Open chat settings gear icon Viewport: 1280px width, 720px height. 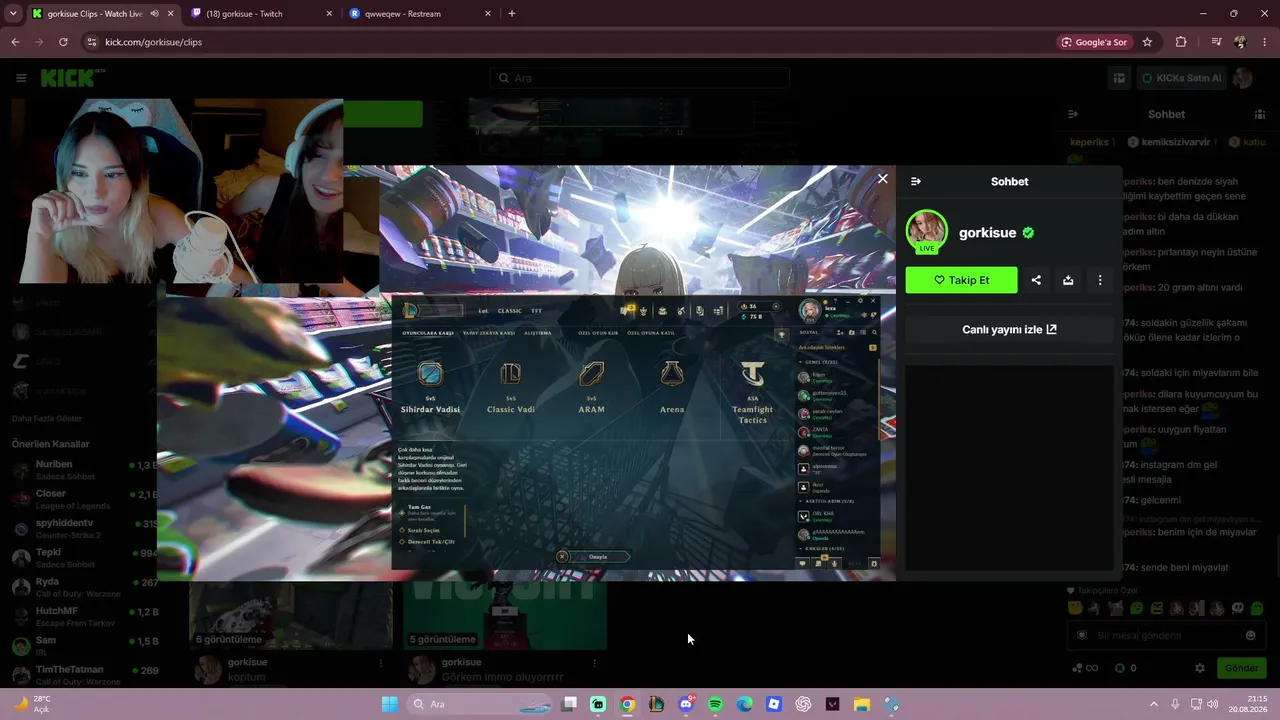coord(1200,668)
